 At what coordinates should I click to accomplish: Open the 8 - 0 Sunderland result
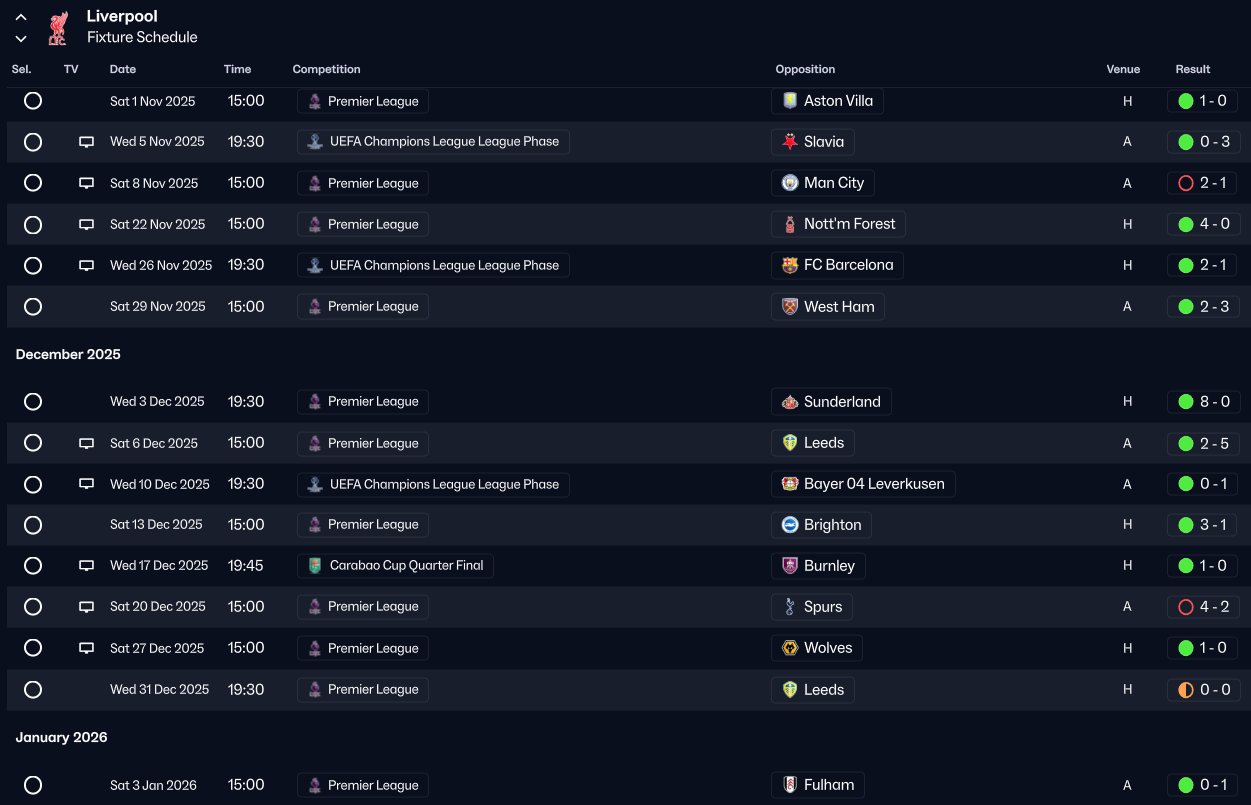1204,402
